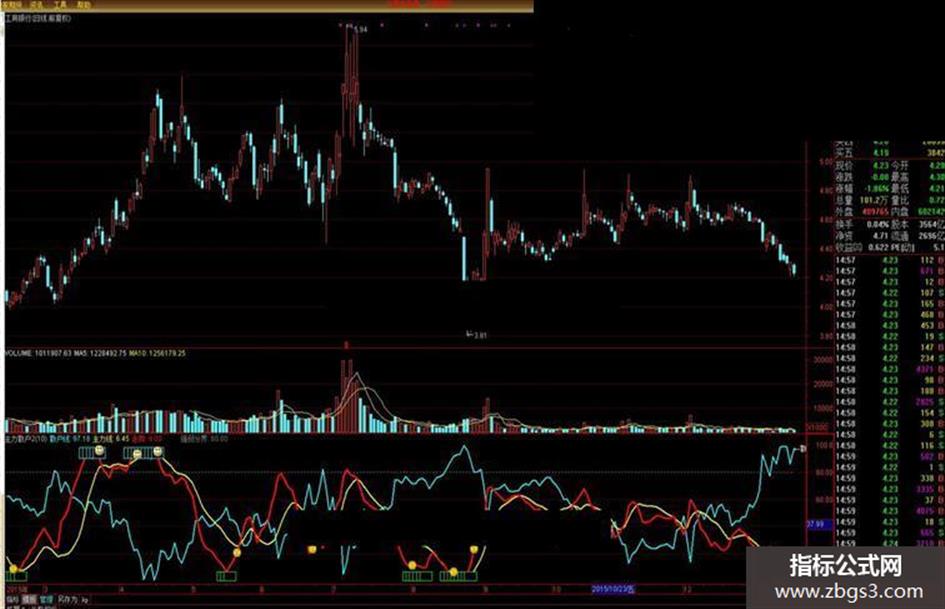Click the 换手 0.04% quote field

[x=862, y=224]
